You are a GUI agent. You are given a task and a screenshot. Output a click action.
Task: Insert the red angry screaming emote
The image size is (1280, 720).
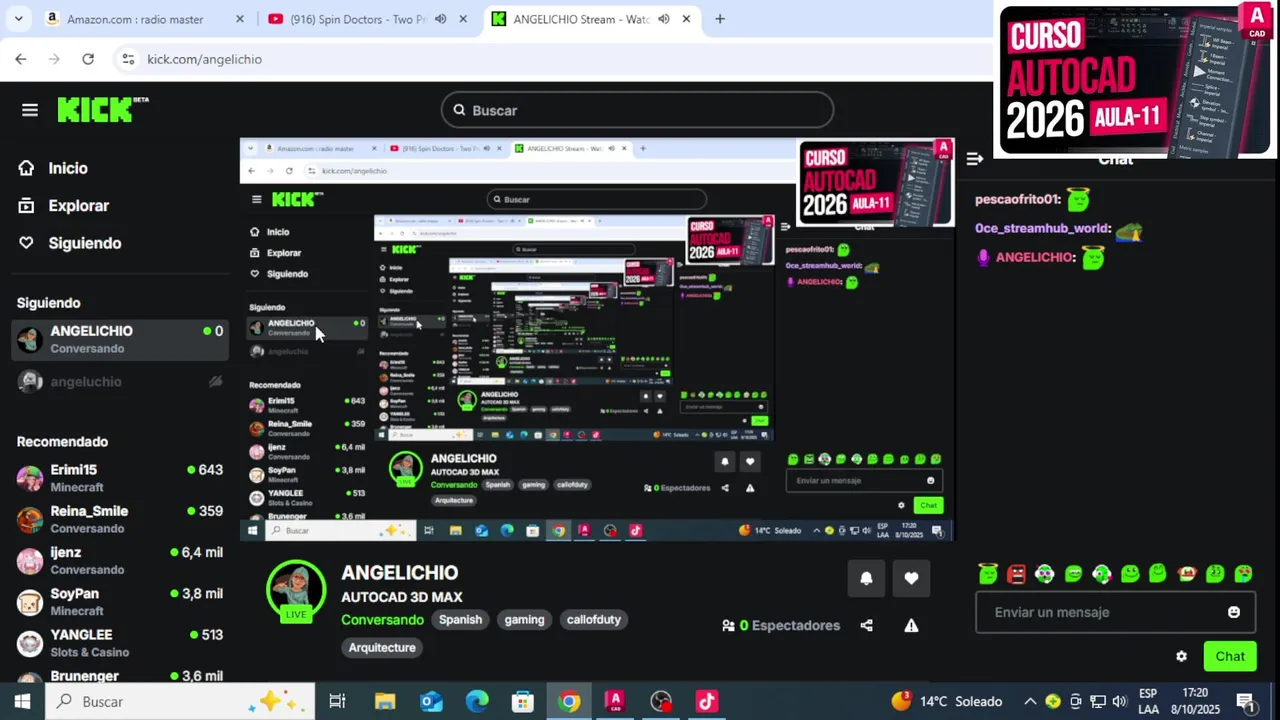pyautogui.click(x=1016, y=573)
